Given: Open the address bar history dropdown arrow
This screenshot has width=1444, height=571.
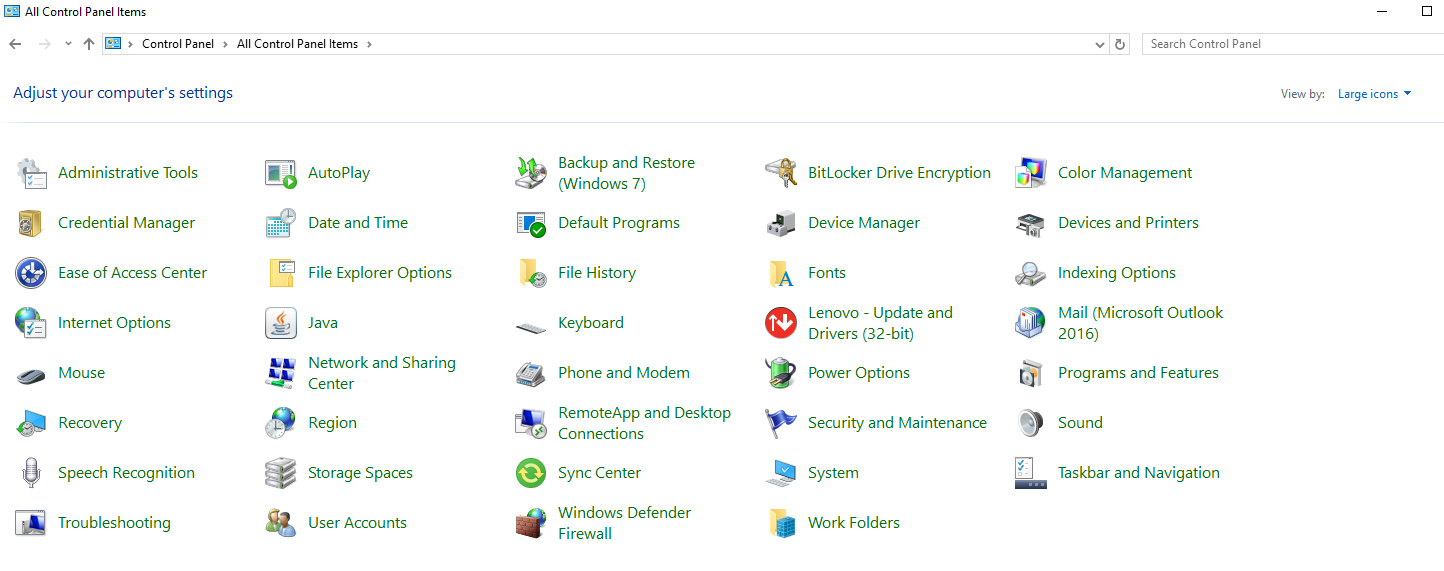Looking at the screenshot, I should pos(1100,44).
